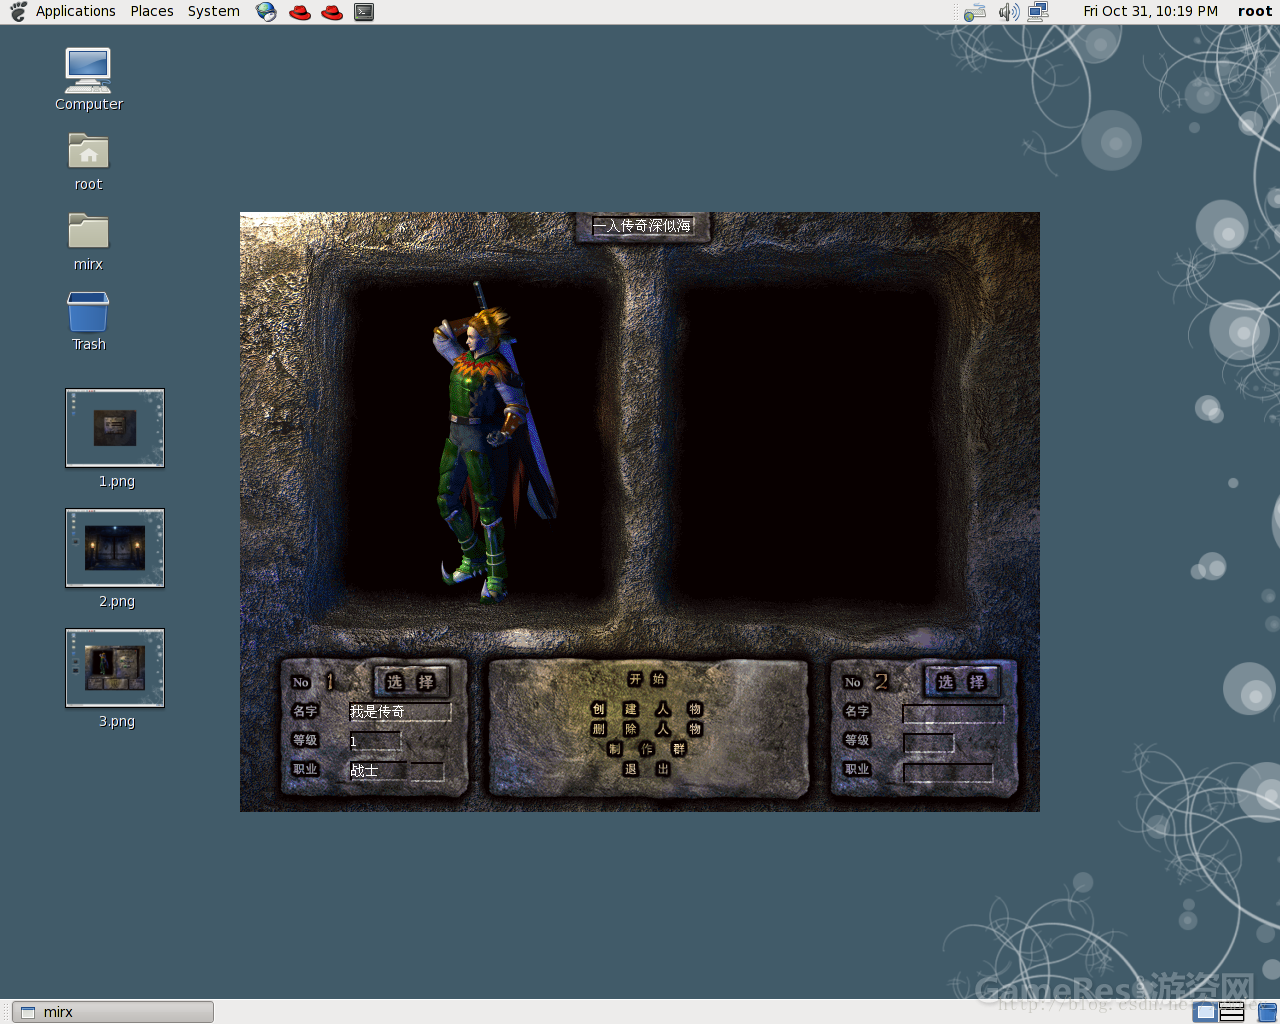Open the mirx folder on desktop
The width and height of the screenshot is (1280, 1024).
click(88, 241)
